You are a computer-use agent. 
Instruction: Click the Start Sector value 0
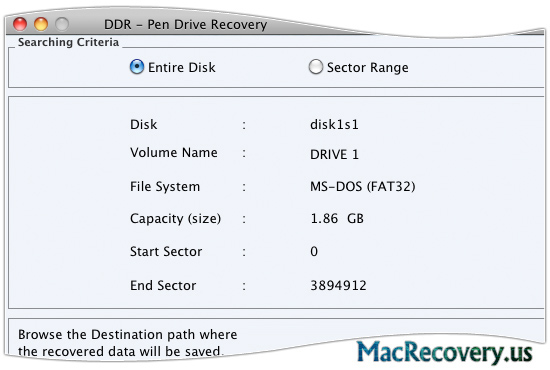(314, 251)
